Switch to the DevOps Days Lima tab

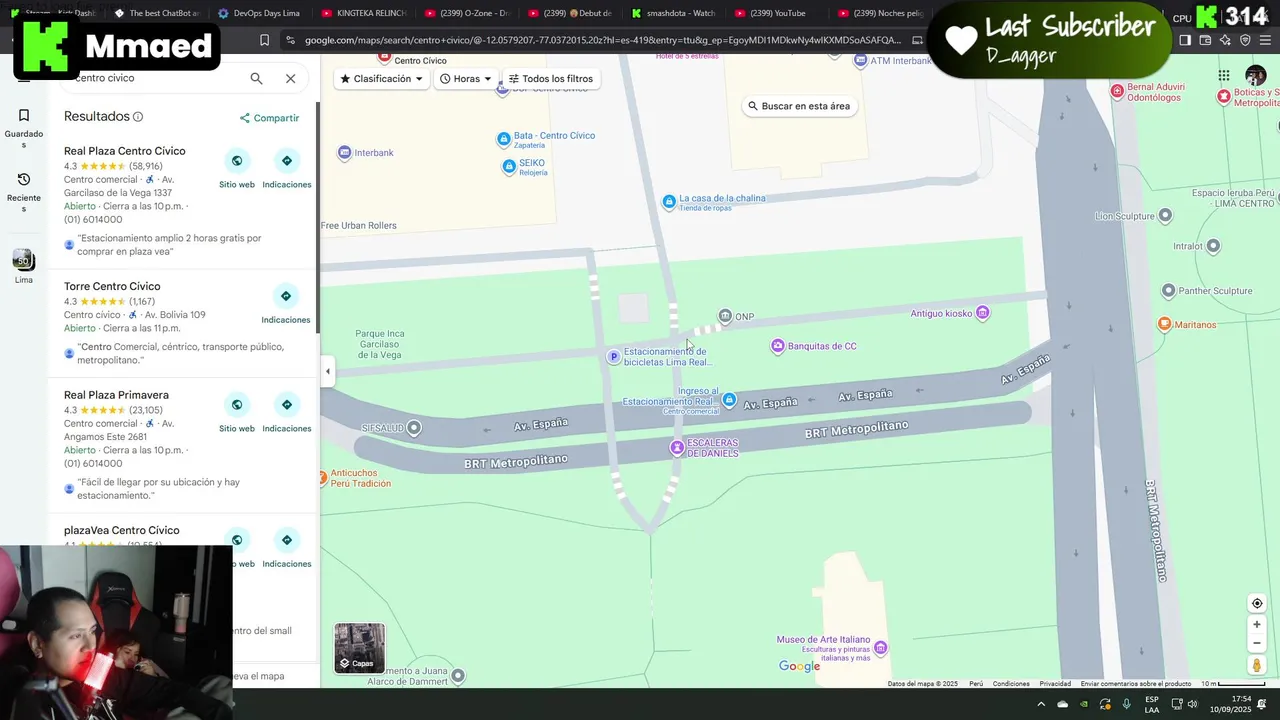click(258, 13)
